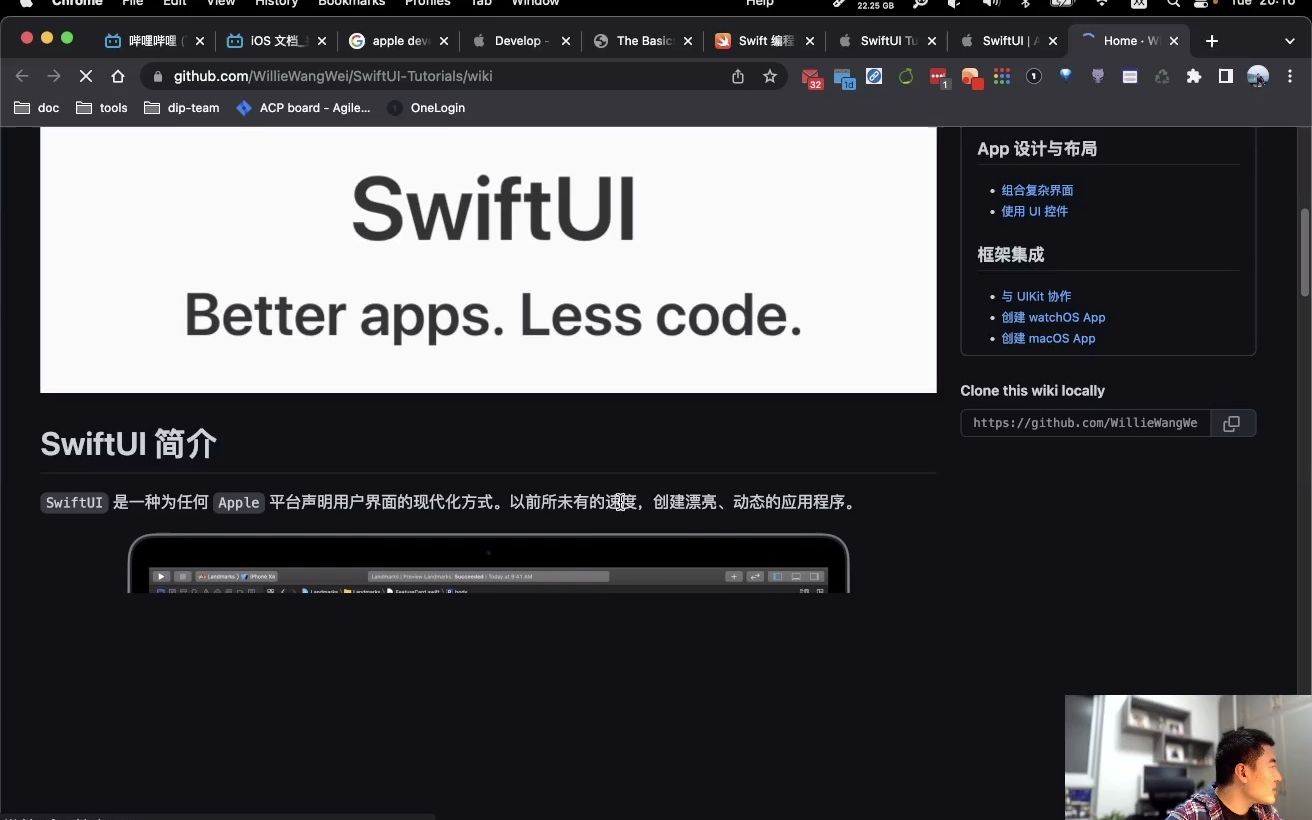Open the macOS Bluetooth menu icon

tap(1025, 4)
